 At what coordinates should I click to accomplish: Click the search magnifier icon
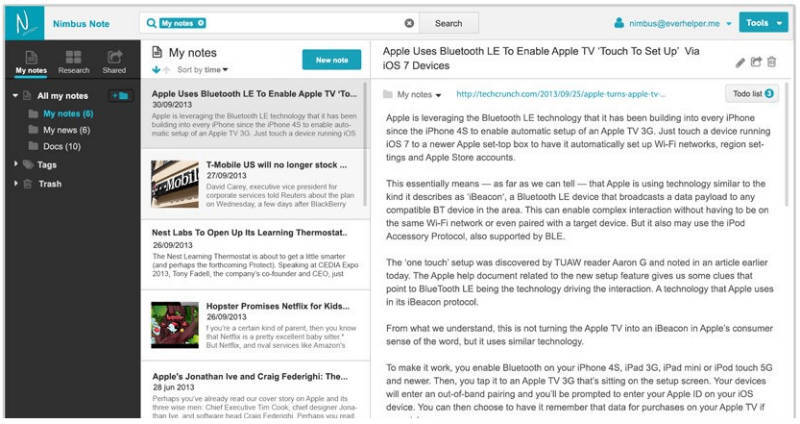click(152, 23)
